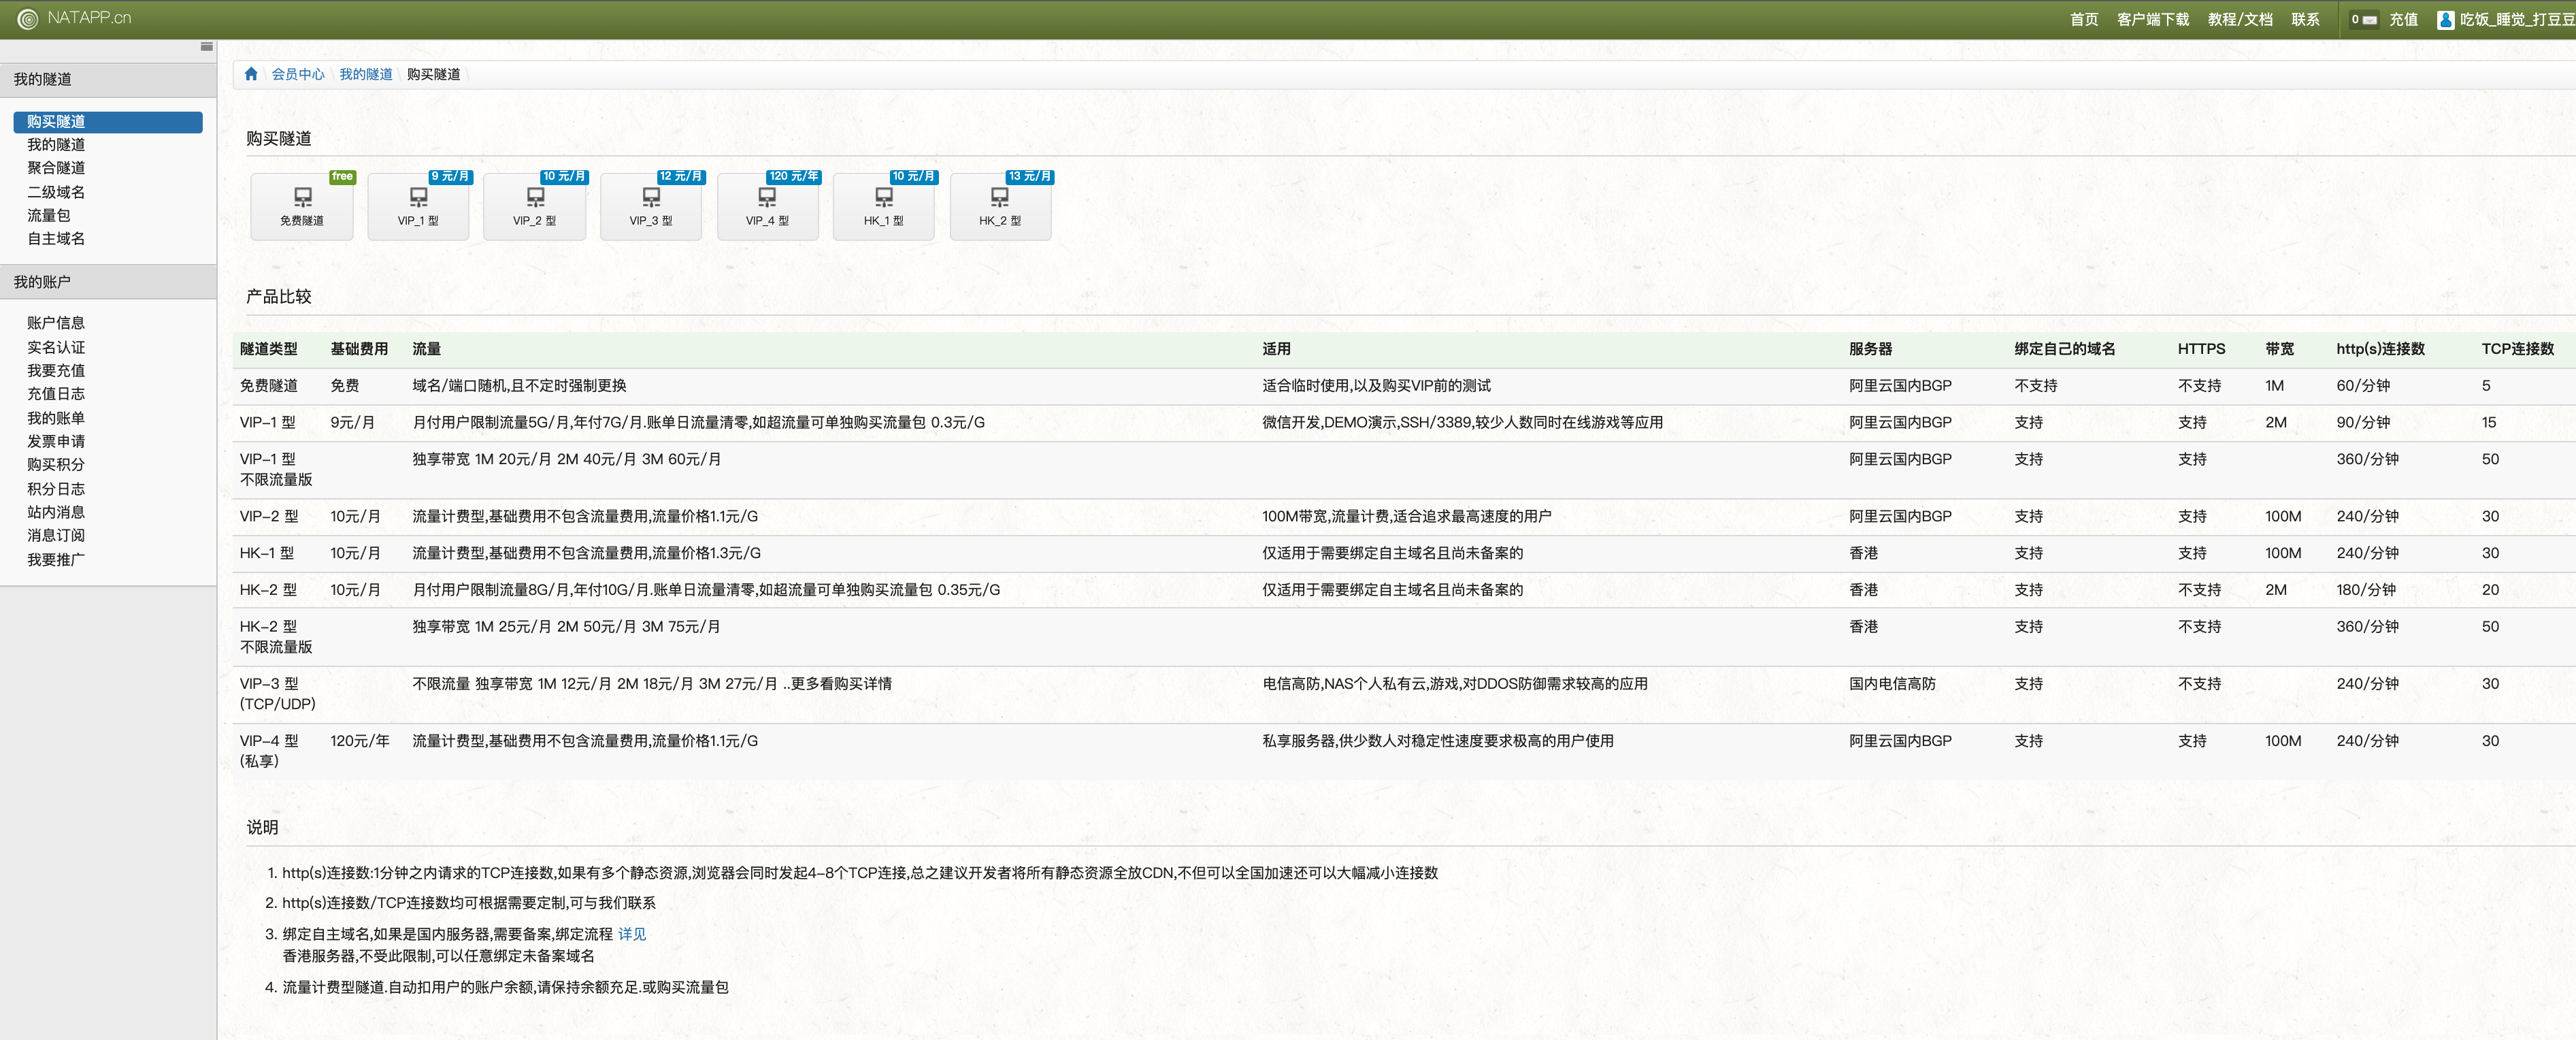This screenshot has width=2576, height=1040.
Task: Open 流量包 in the sidebar
Action: [49, 215]
